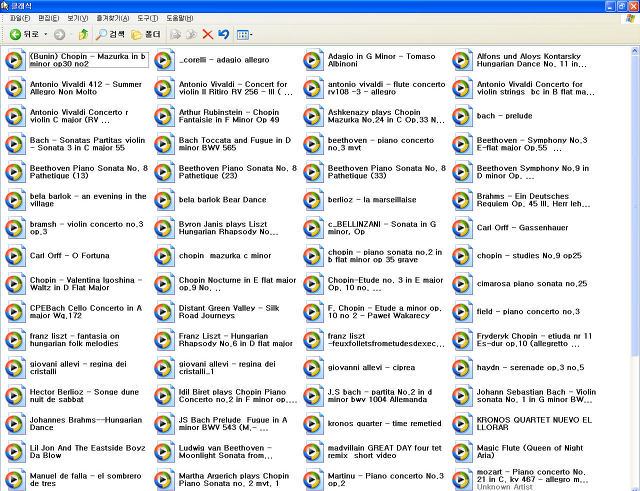Toggle the 폴더 folders pane
The width and height of the screenshot is (640, 491).
146,34
